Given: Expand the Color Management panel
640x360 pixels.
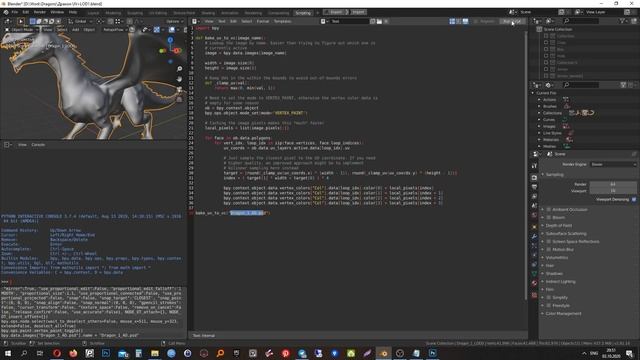Looking at the screenshot, I should (563, 313).
